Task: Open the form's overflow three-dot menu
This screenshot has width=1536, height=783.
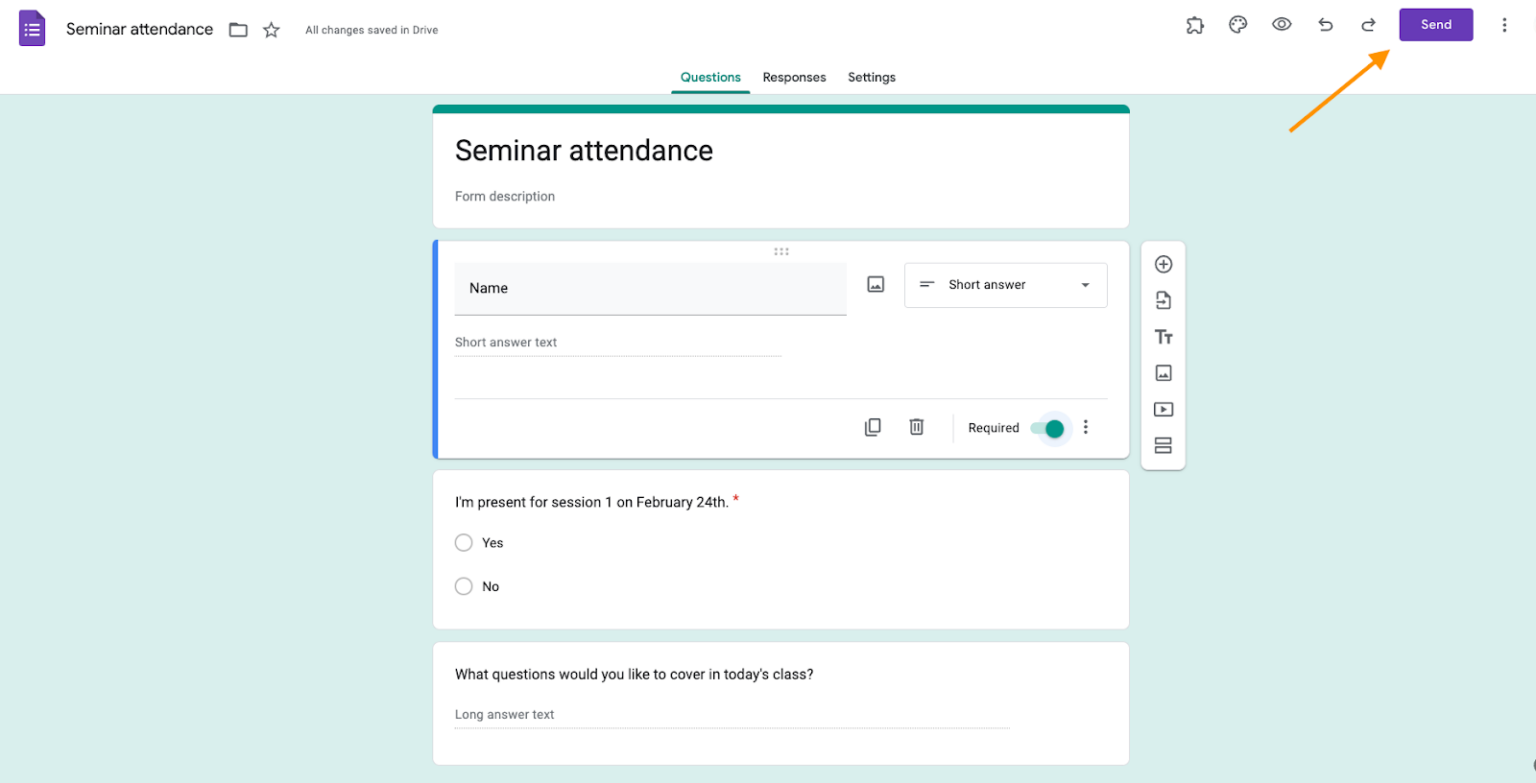Action: tap(1504, 24)
